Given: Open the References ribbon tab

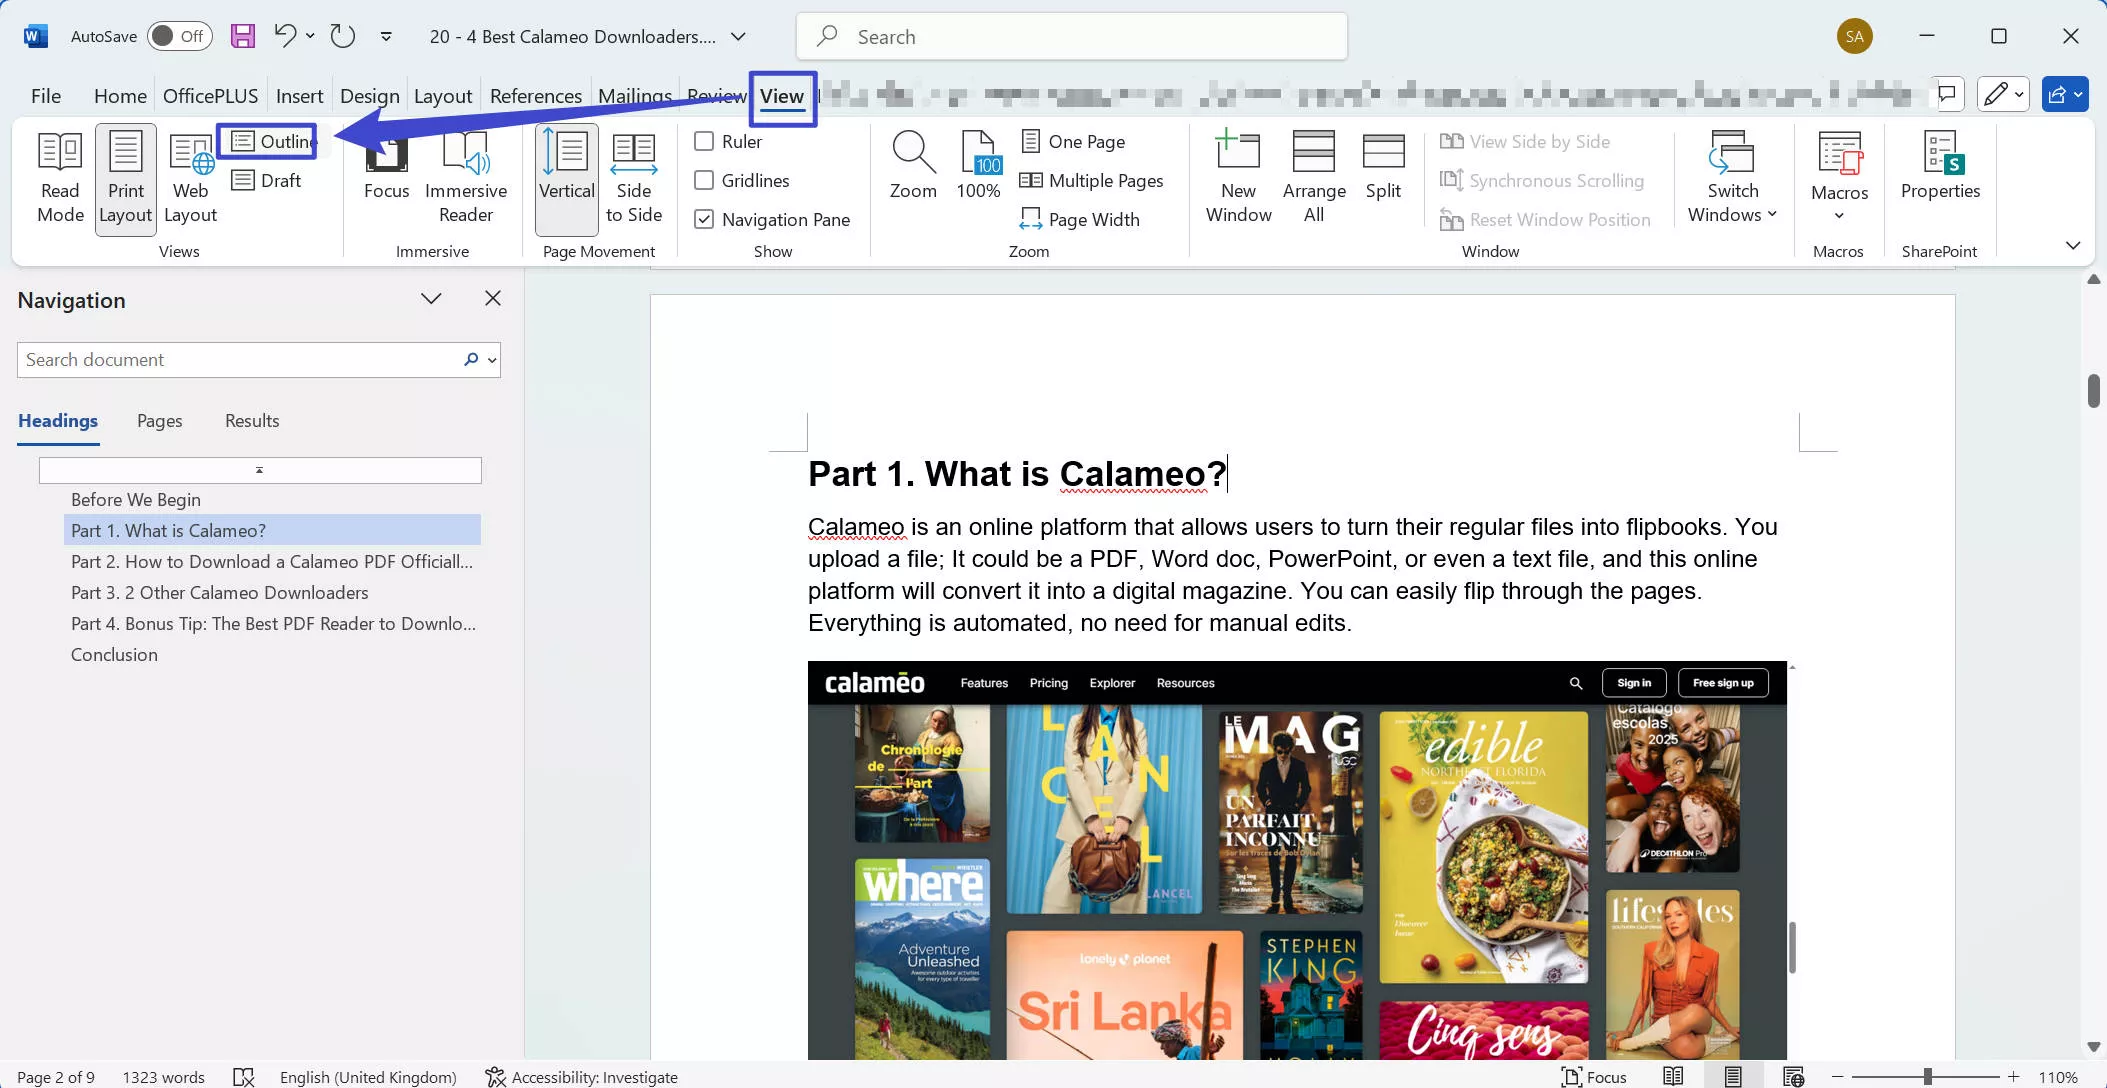Looking at the screenshot, I should [x=535, y=96].
